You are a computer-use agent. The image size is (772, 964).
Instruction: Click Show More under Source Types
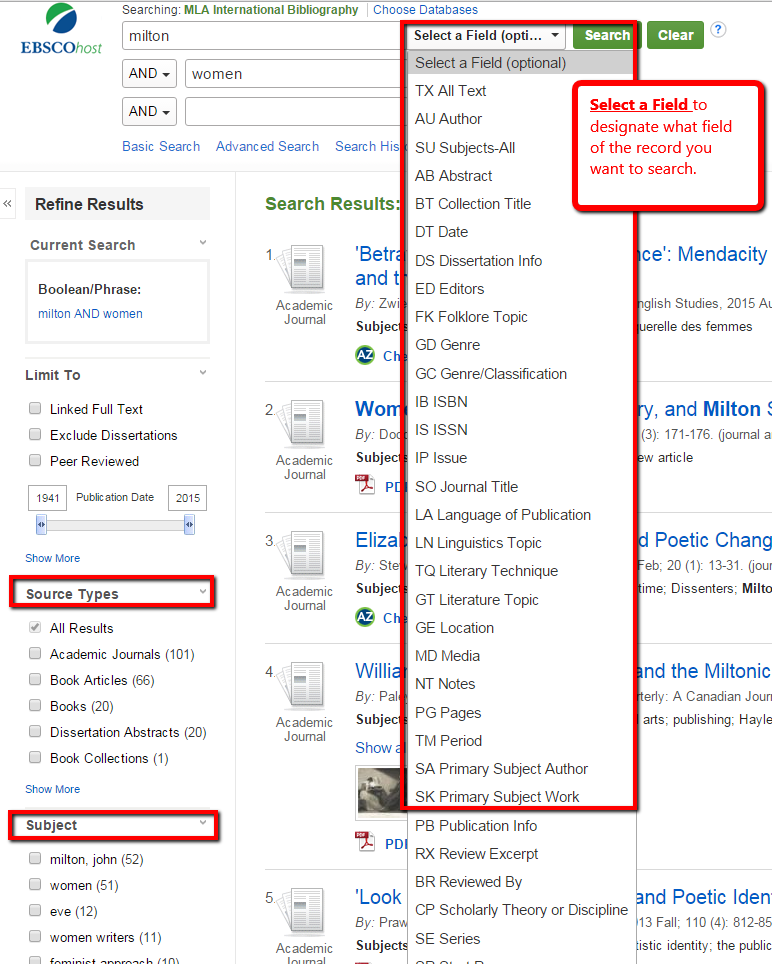pos(52,789)
